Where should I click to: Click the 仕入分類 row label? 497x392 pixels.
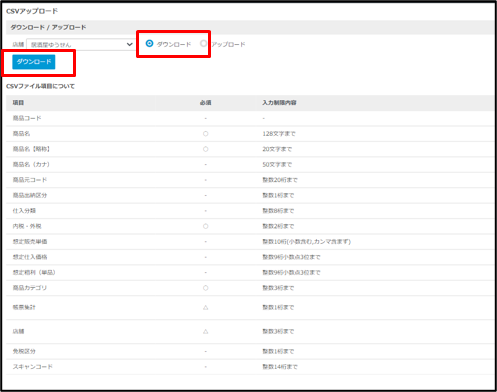click(x=24, y=211)
